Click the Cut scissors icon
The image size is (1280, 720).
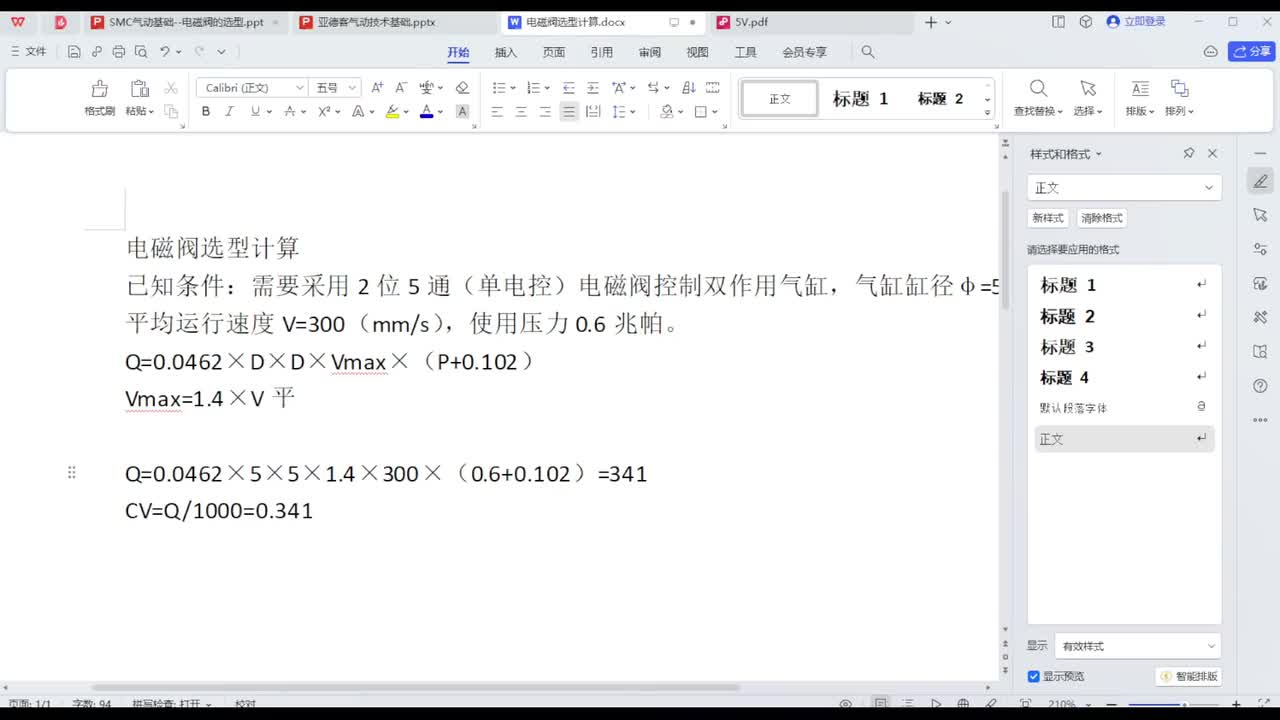tap(171, 88)
